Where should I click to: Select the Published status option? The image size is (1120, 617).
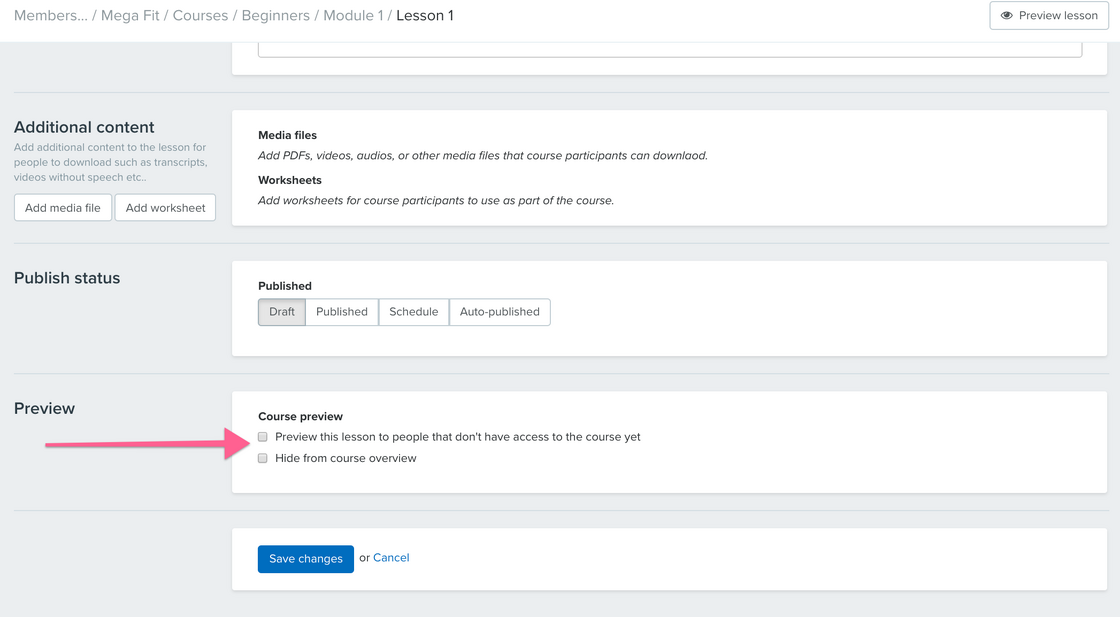342,312
